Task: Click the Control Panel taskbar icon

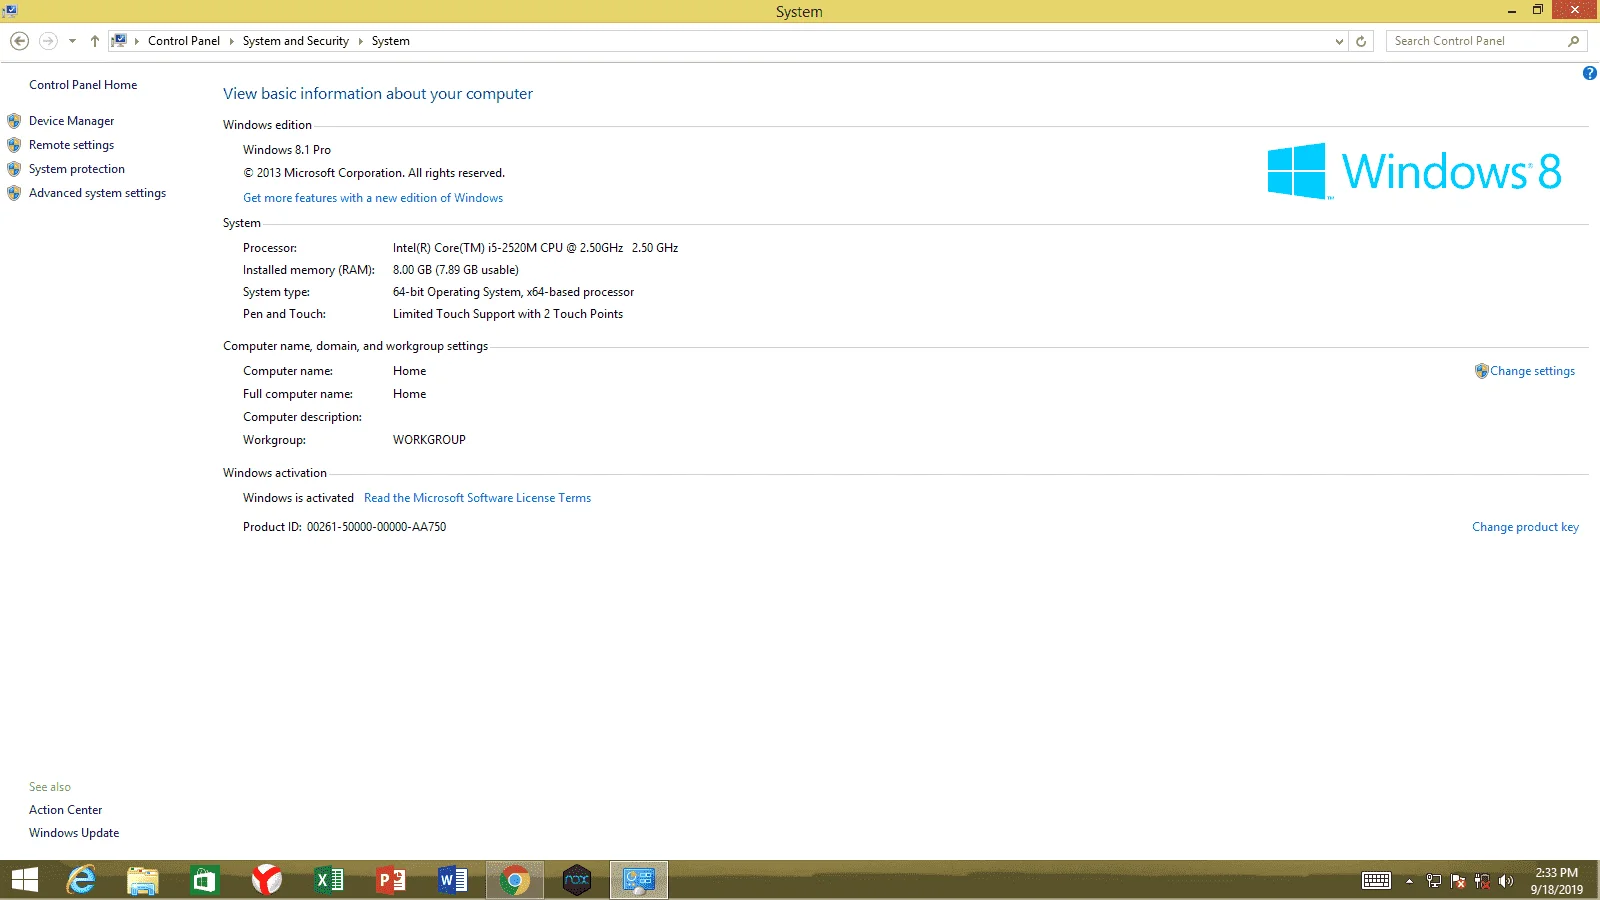Action: pyautogui.click(x=639, y=880)
